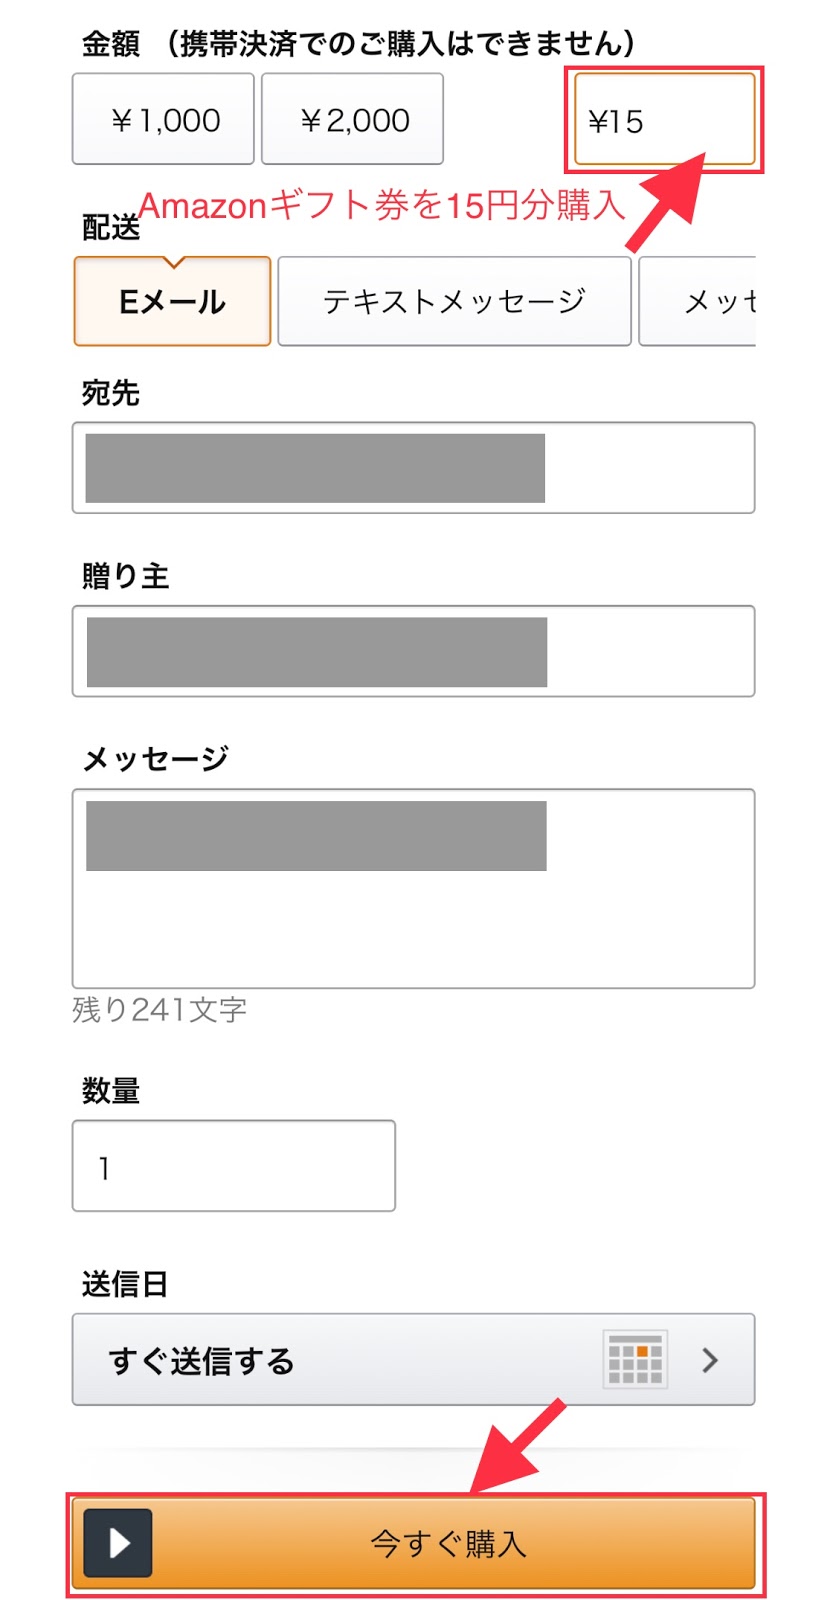836x1600 pixels.
Task: Switch to テキストメッセージ delivery method
Action: point(454,301)
